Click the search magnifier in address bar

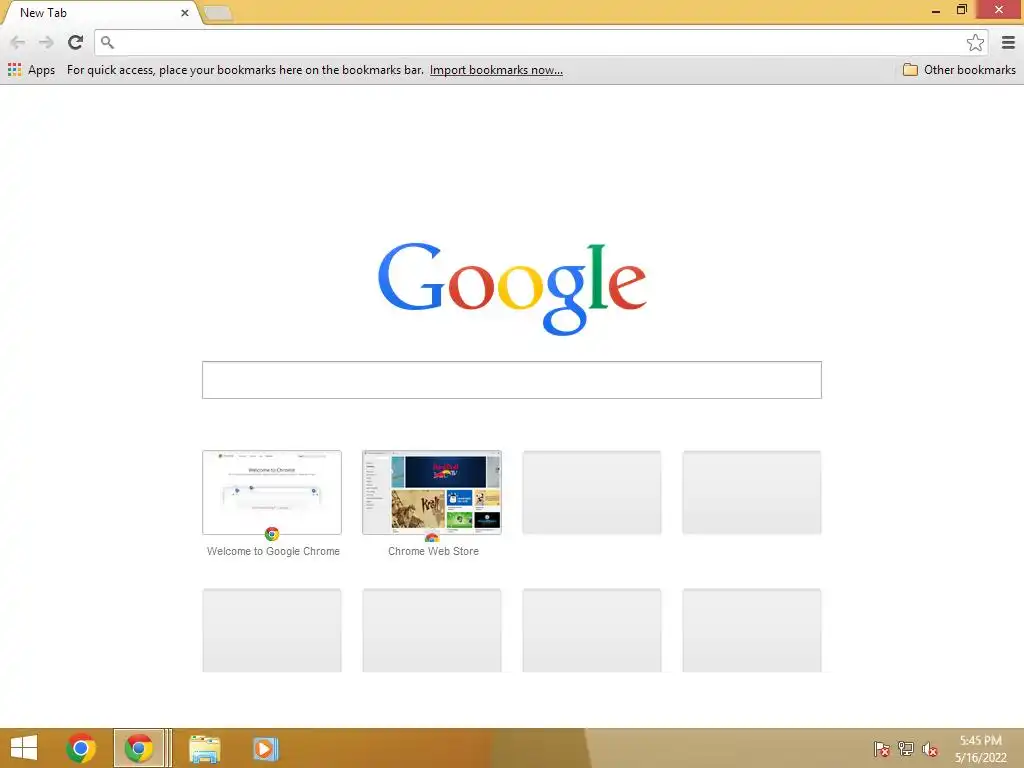click(108, 42)
